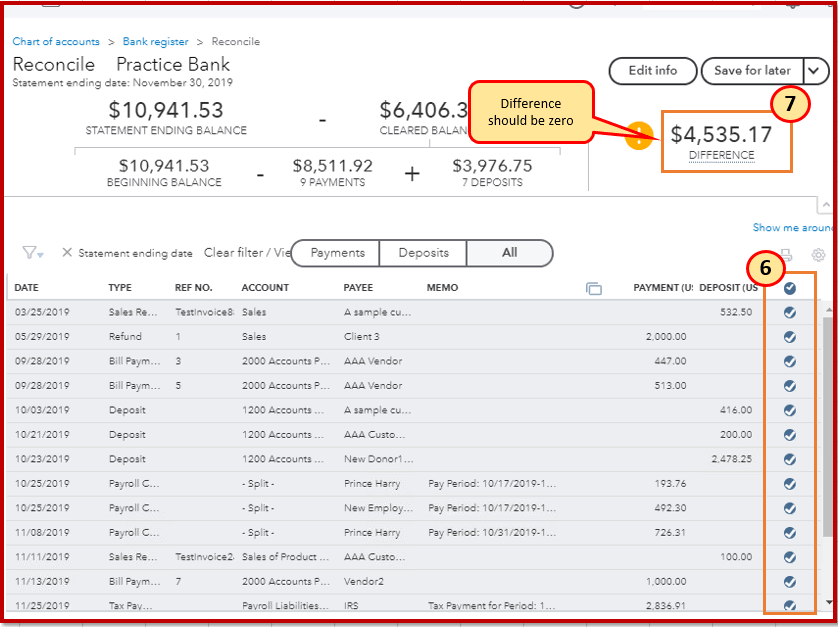Screen dimensions: 838x627
Task: Sort by the PAYMENT column header
Action: (663, 288)
